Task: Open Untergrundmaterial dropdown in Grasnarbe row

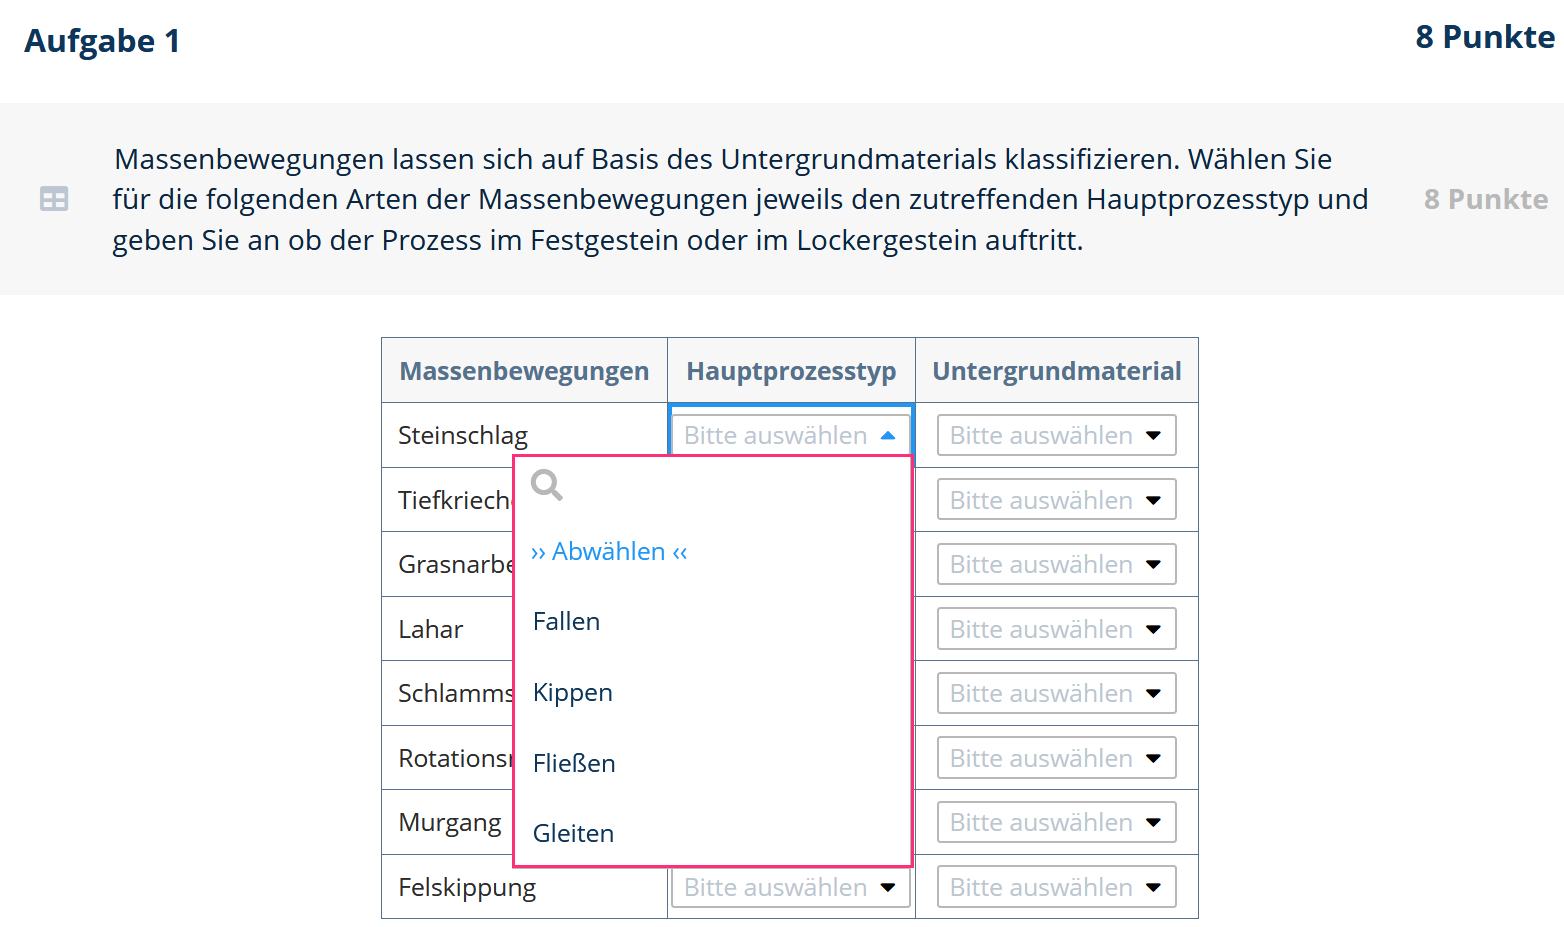Action: [1056, 564]
